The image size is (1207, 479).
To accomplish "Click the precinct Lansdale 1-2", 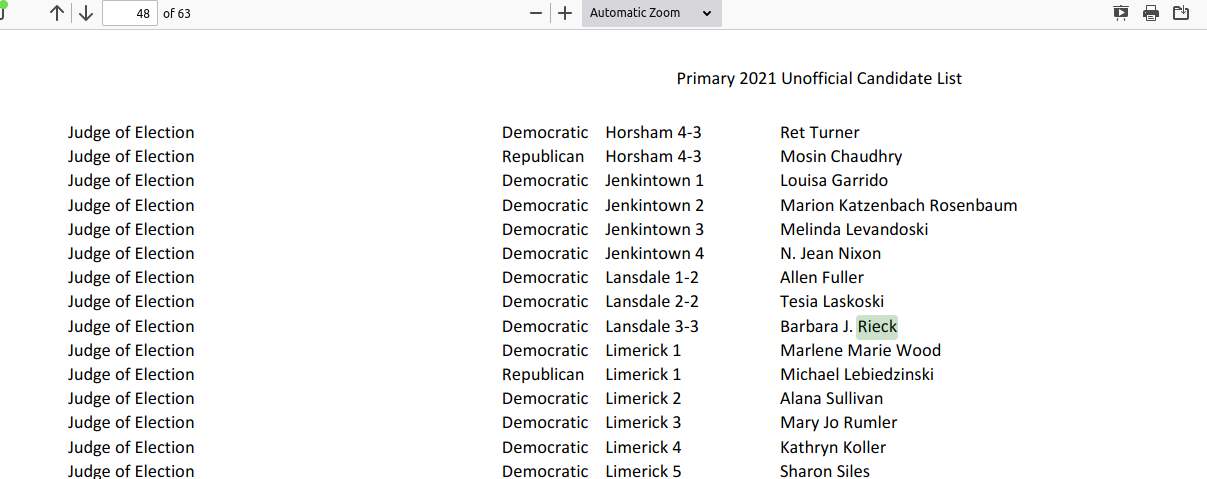I will (x=652, y=277).
